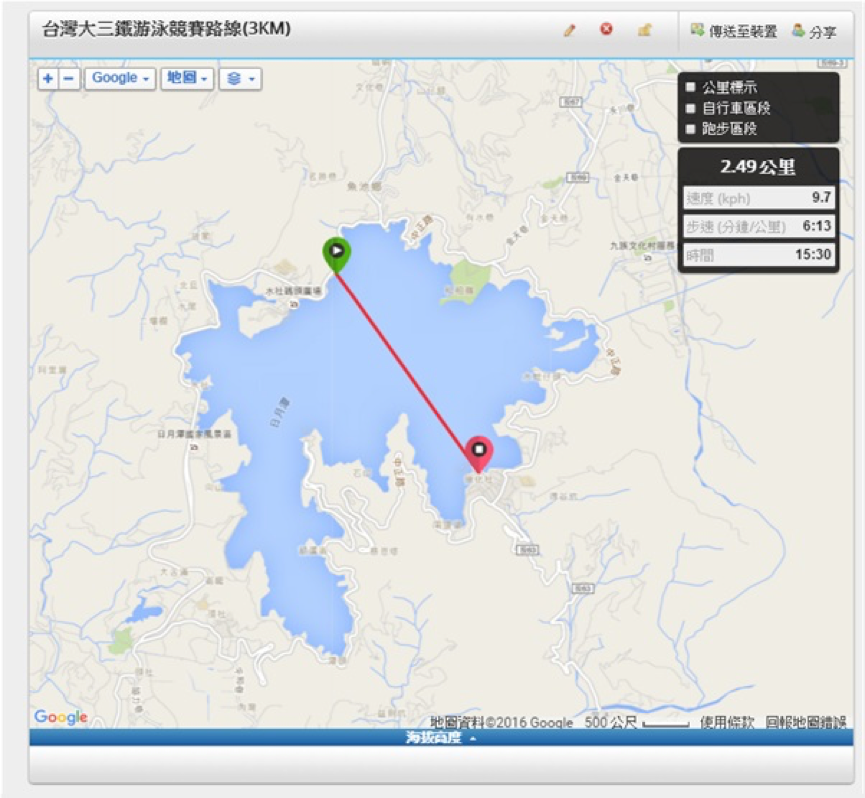
Task: Click the 日月潭國家風景區 map label
Action: click(x=194, y=435)
